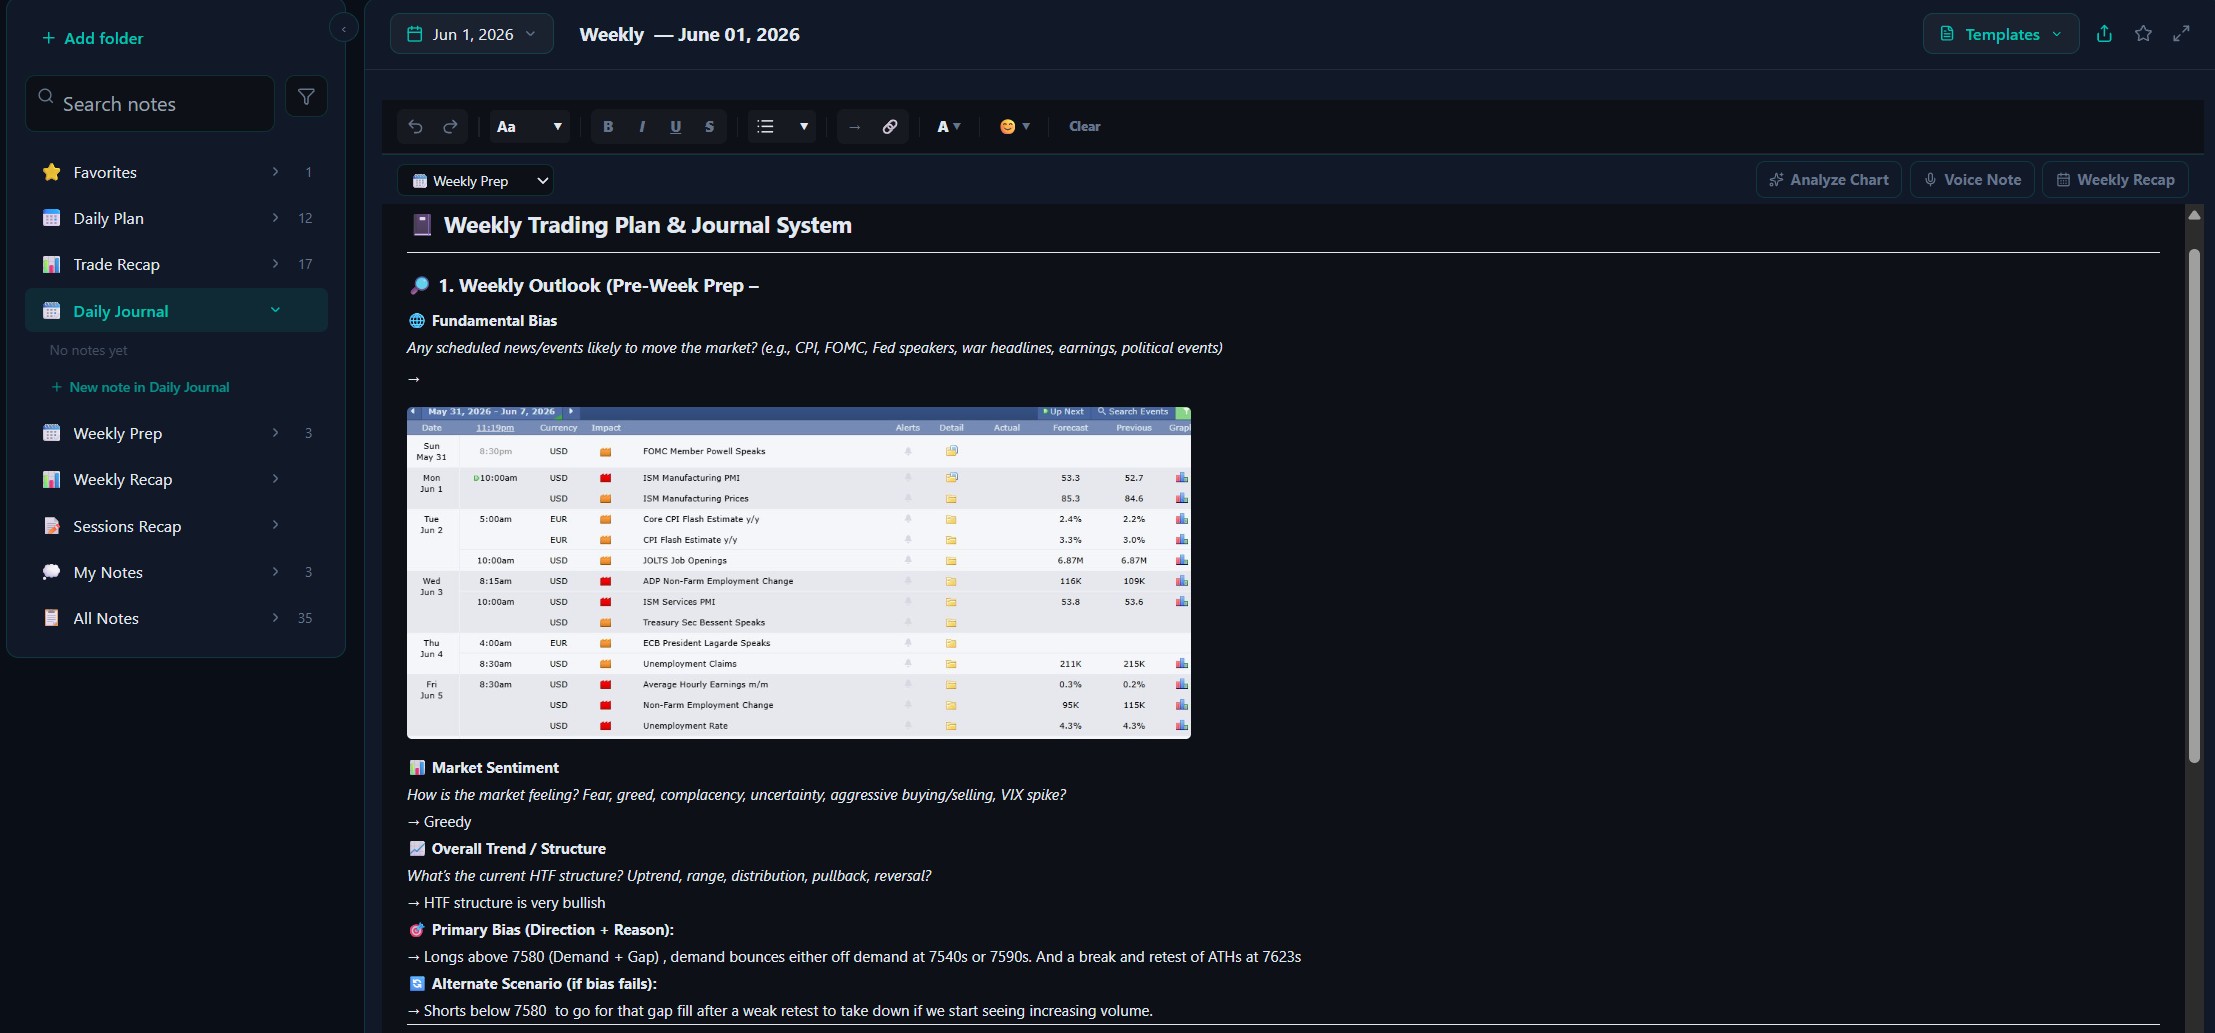
Task: Click the Search notes field
Action: (x=150, y=104)
